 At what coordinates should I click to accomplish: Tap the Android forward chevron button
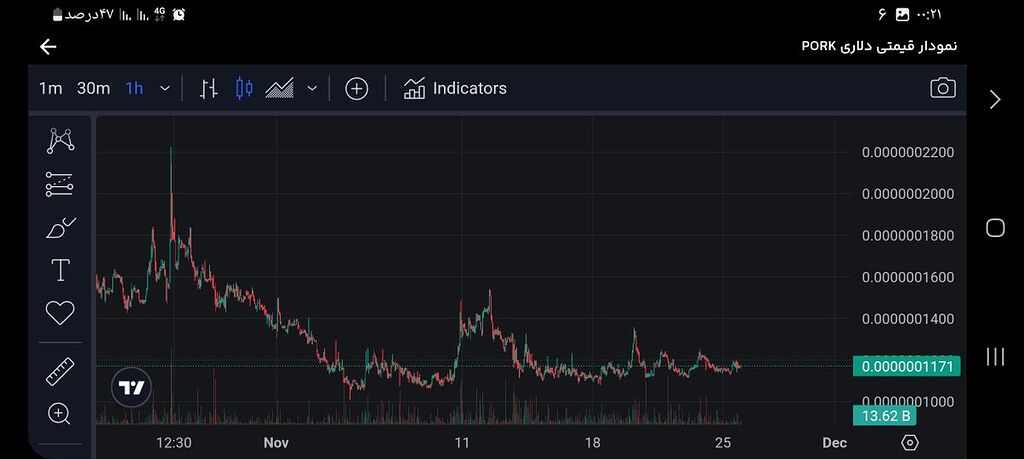[995, 100]
